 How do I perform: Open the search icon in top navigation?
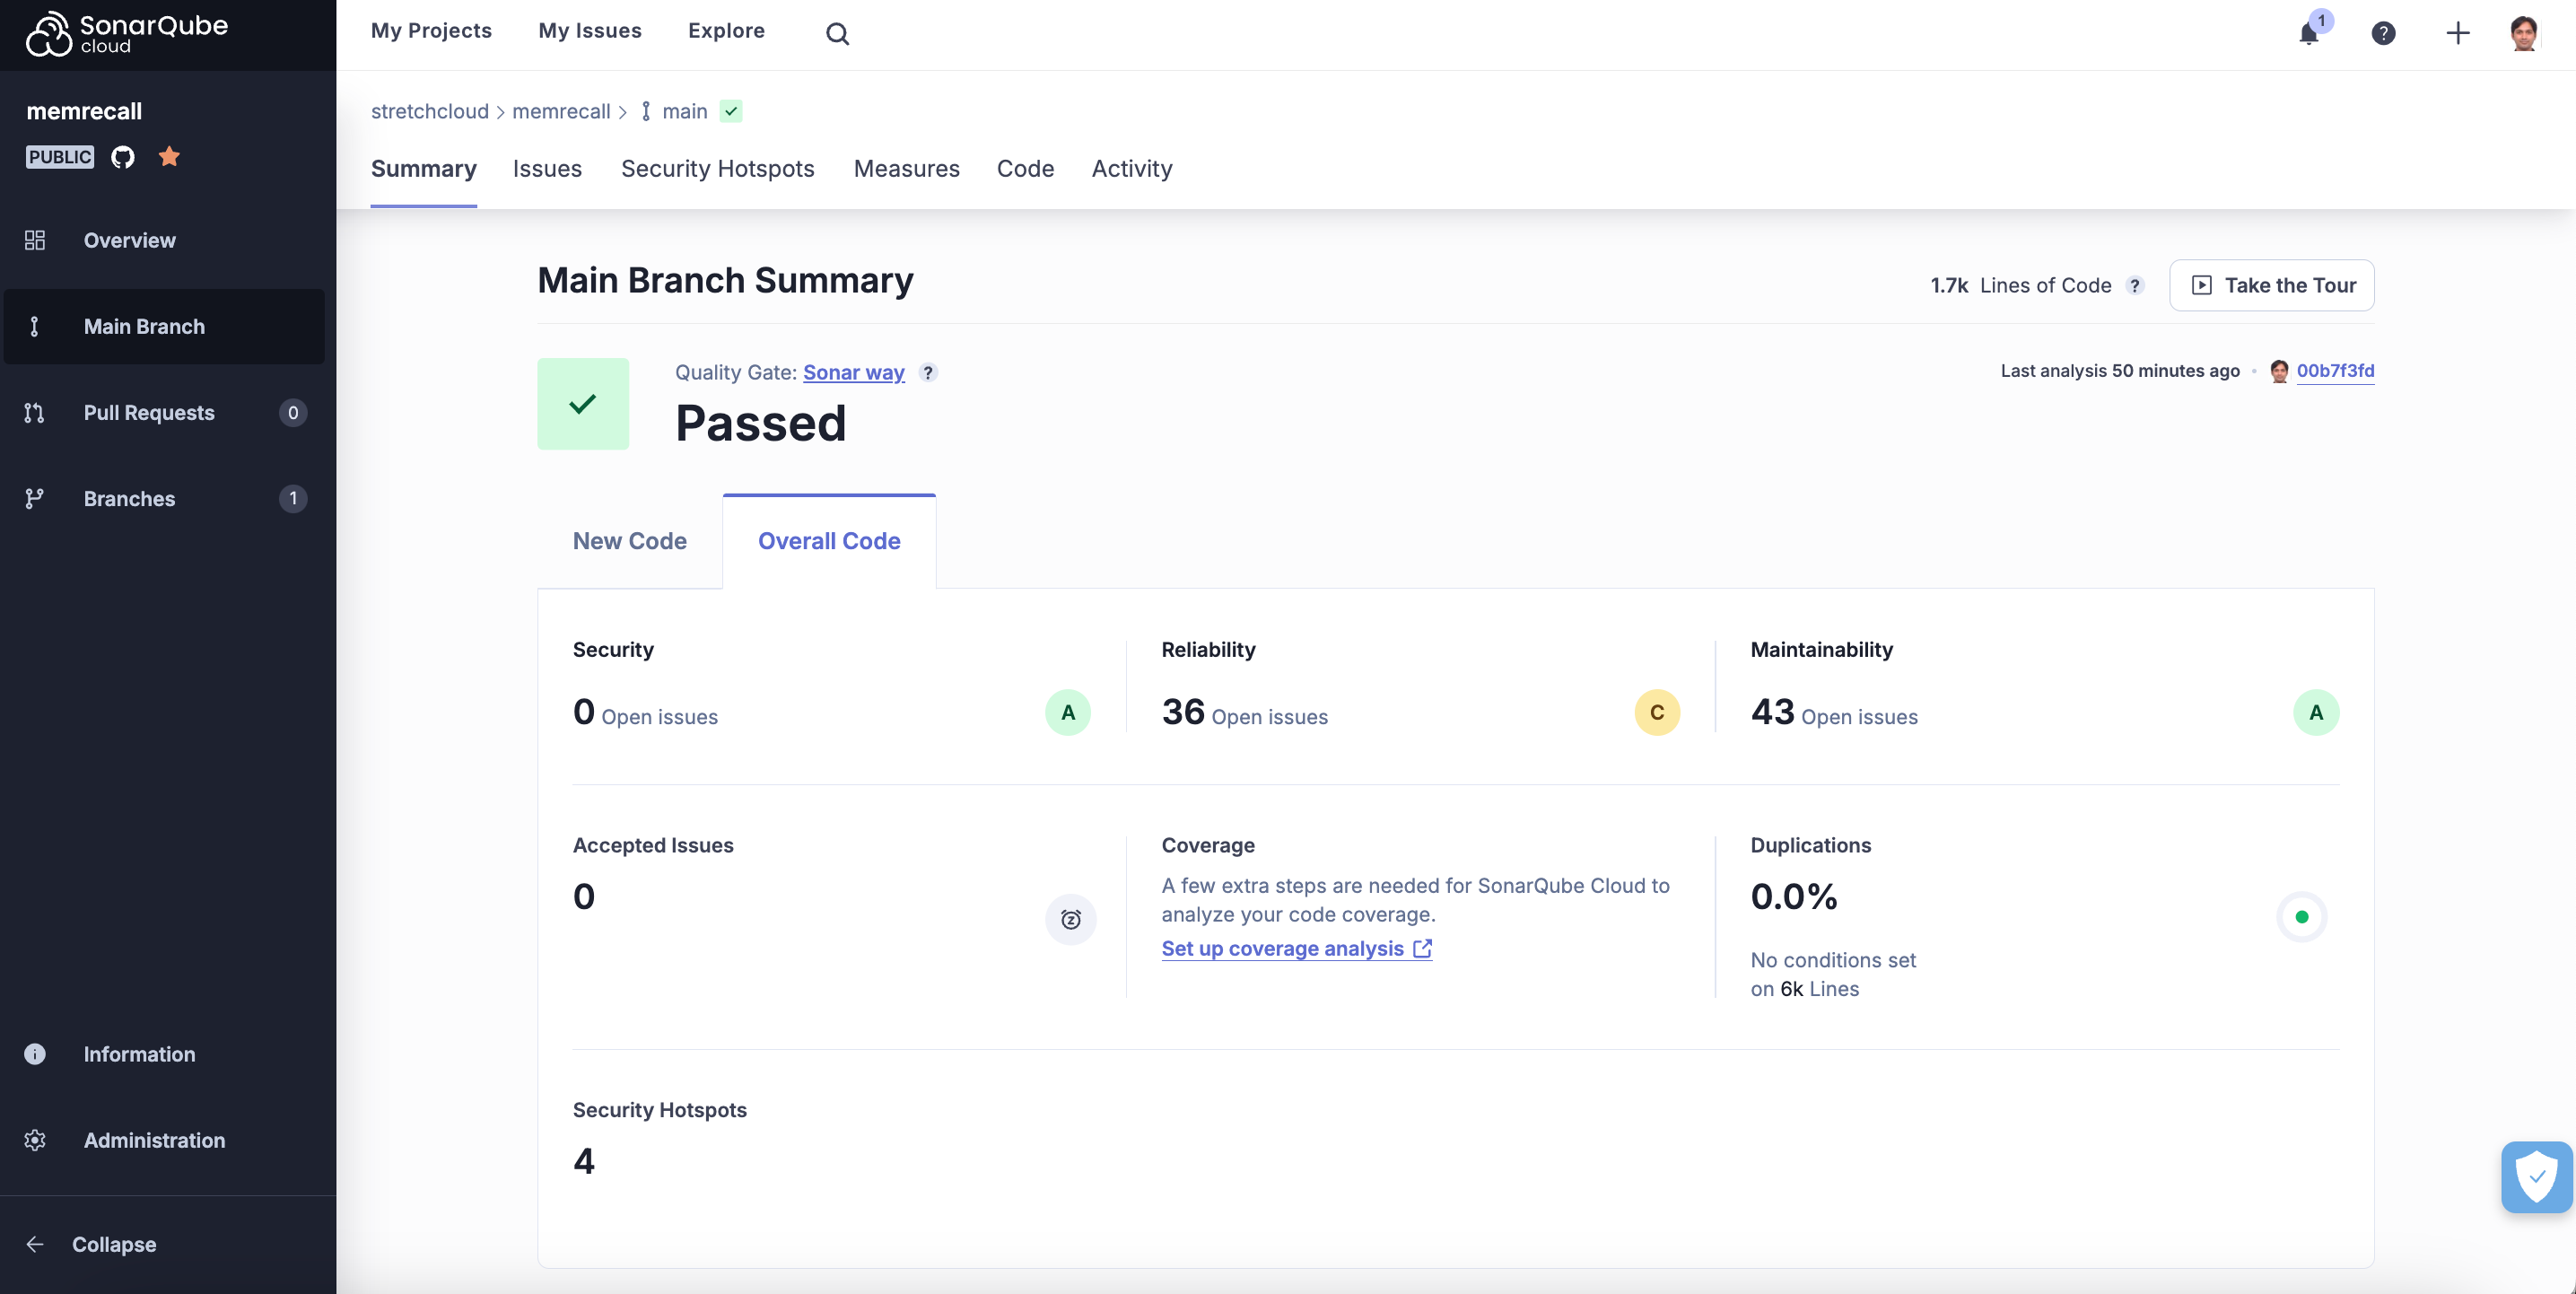click(x=837, y=33)
